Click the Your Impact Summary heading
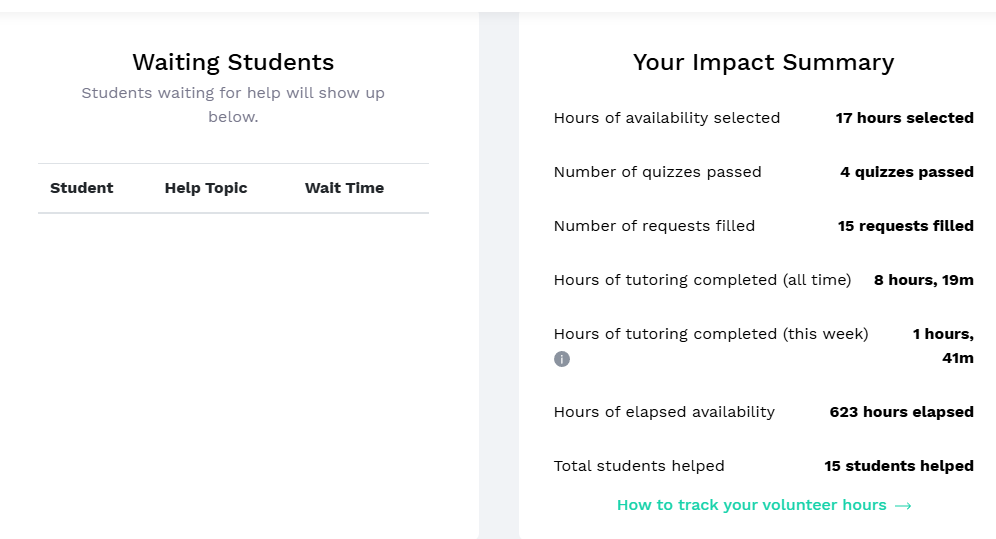Viewport: 996px width, 539px height. (763, 62)
